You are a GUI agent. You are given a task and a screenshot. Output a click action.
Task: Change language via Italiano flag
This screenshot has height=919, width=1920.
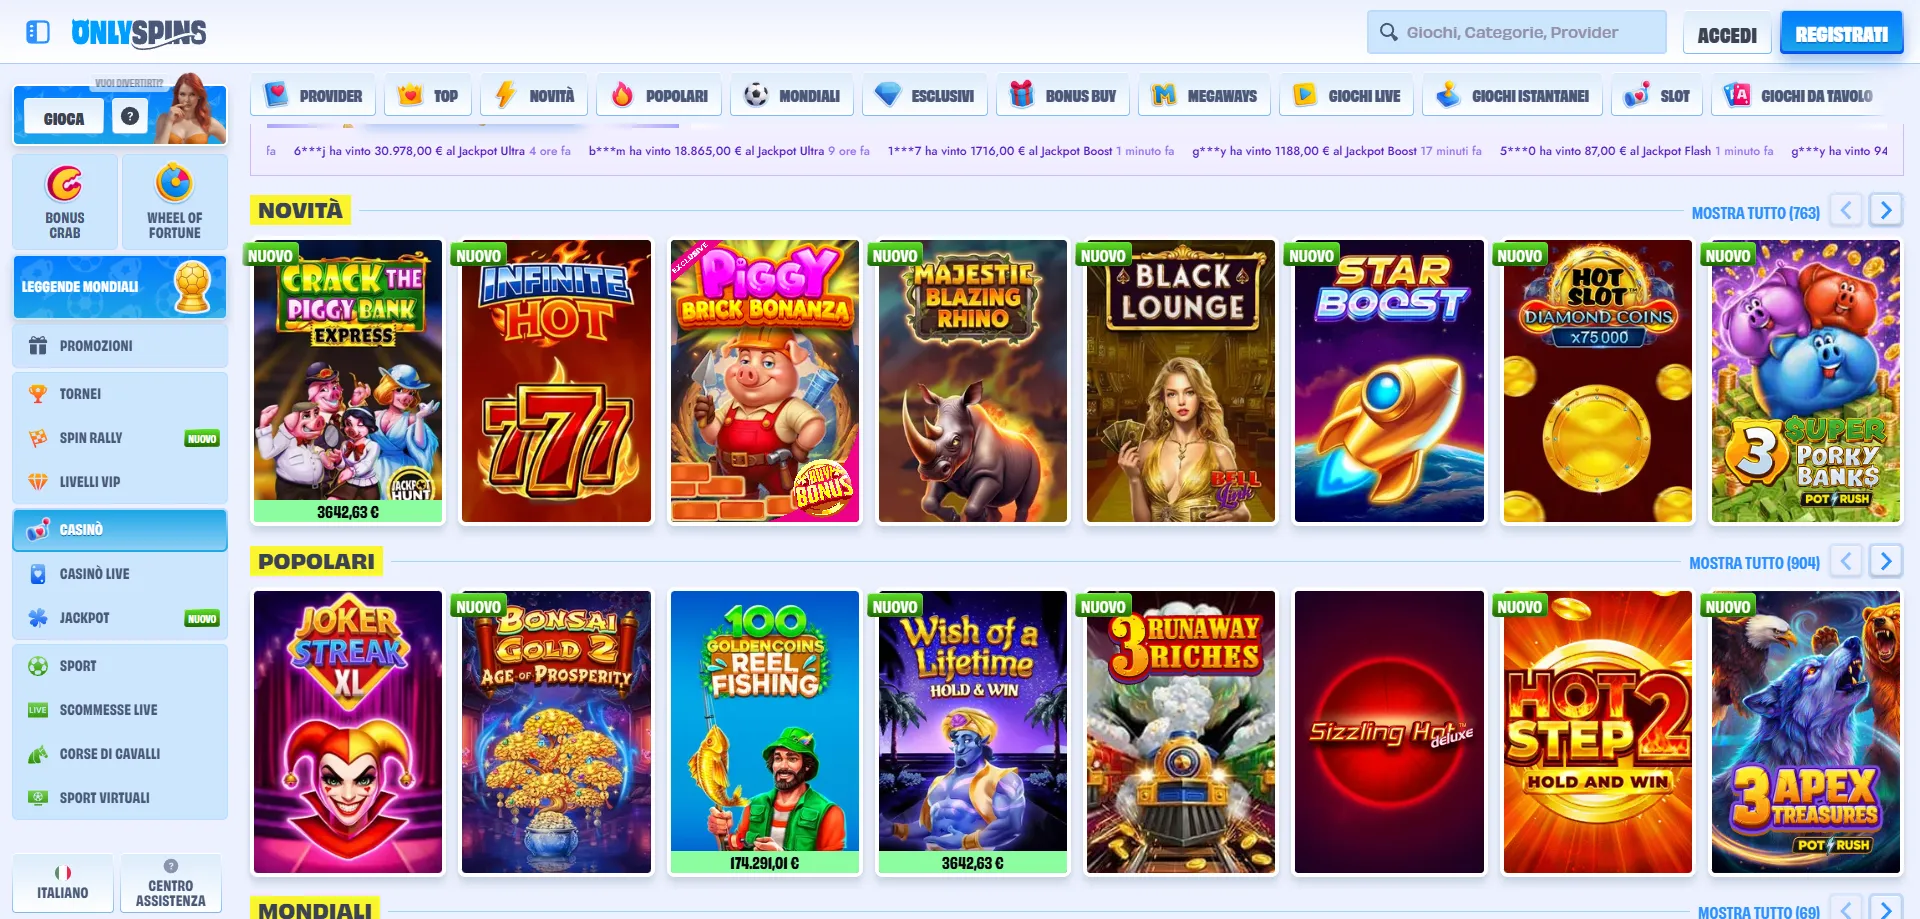point(63,883)
